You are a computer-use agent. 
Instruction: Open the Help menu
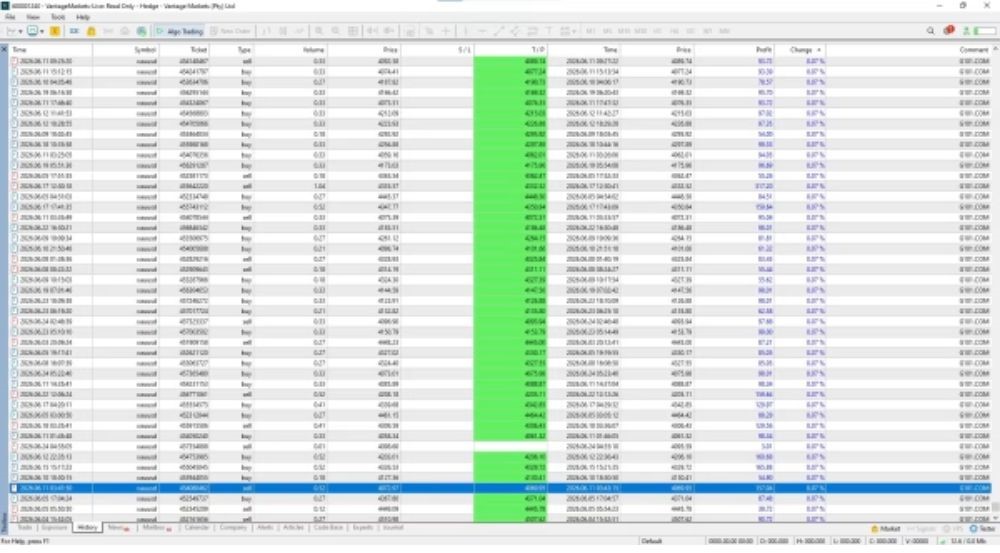pos(83,17)
